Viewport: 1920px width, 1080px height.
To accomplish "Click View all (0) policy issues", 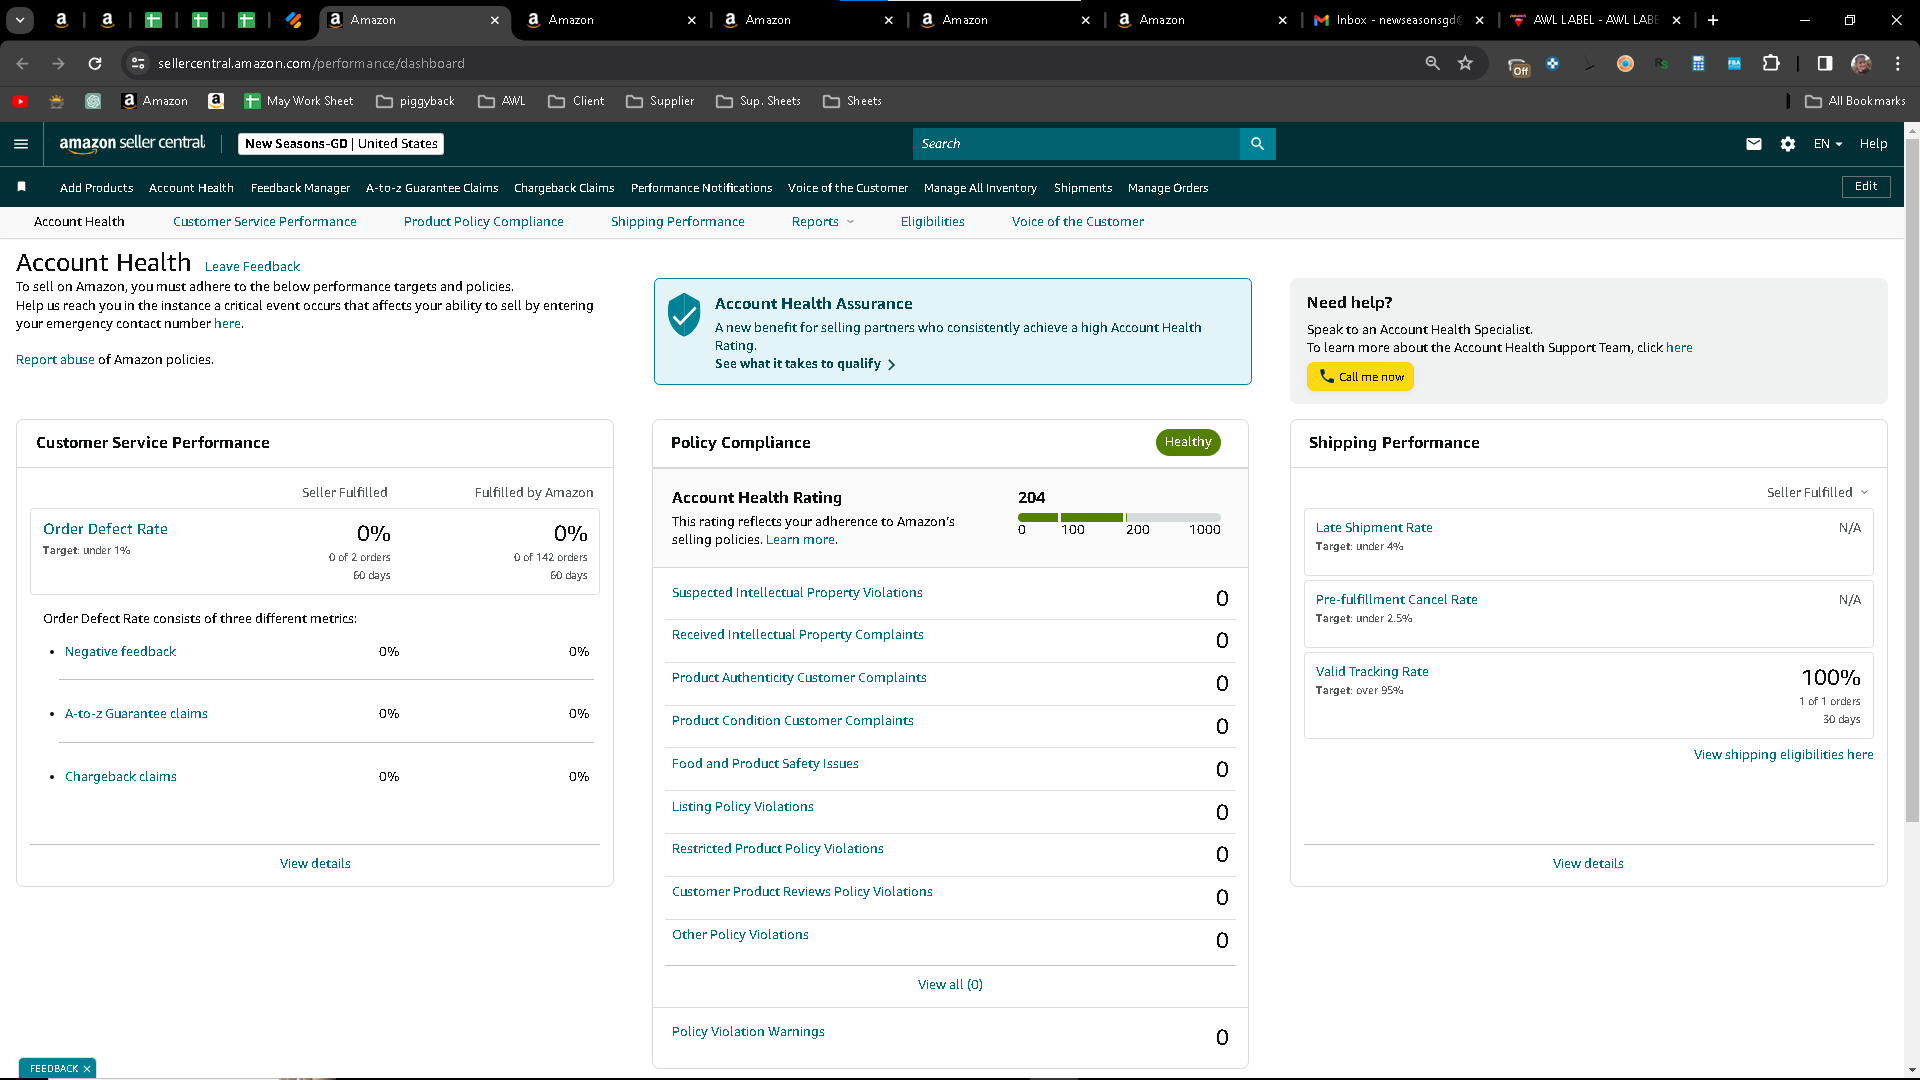I will 950,985.
